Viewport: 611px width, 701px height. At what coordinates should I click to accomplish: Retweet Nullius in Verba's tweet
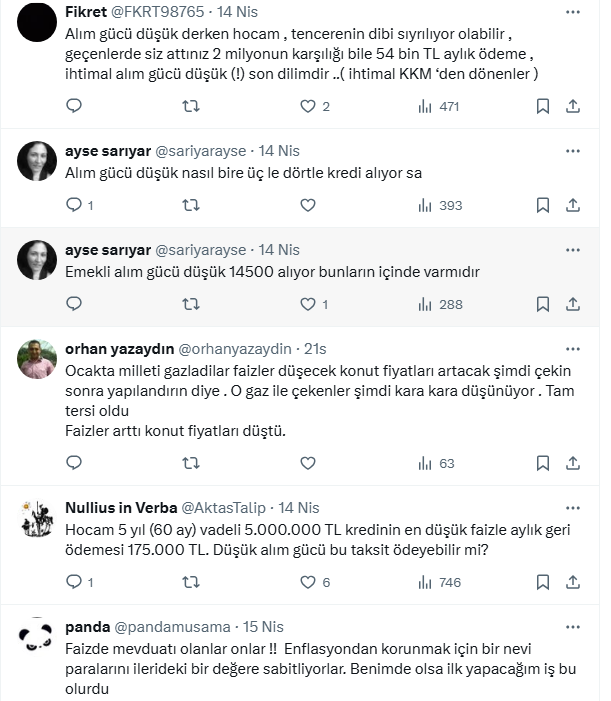pos(188,582)
